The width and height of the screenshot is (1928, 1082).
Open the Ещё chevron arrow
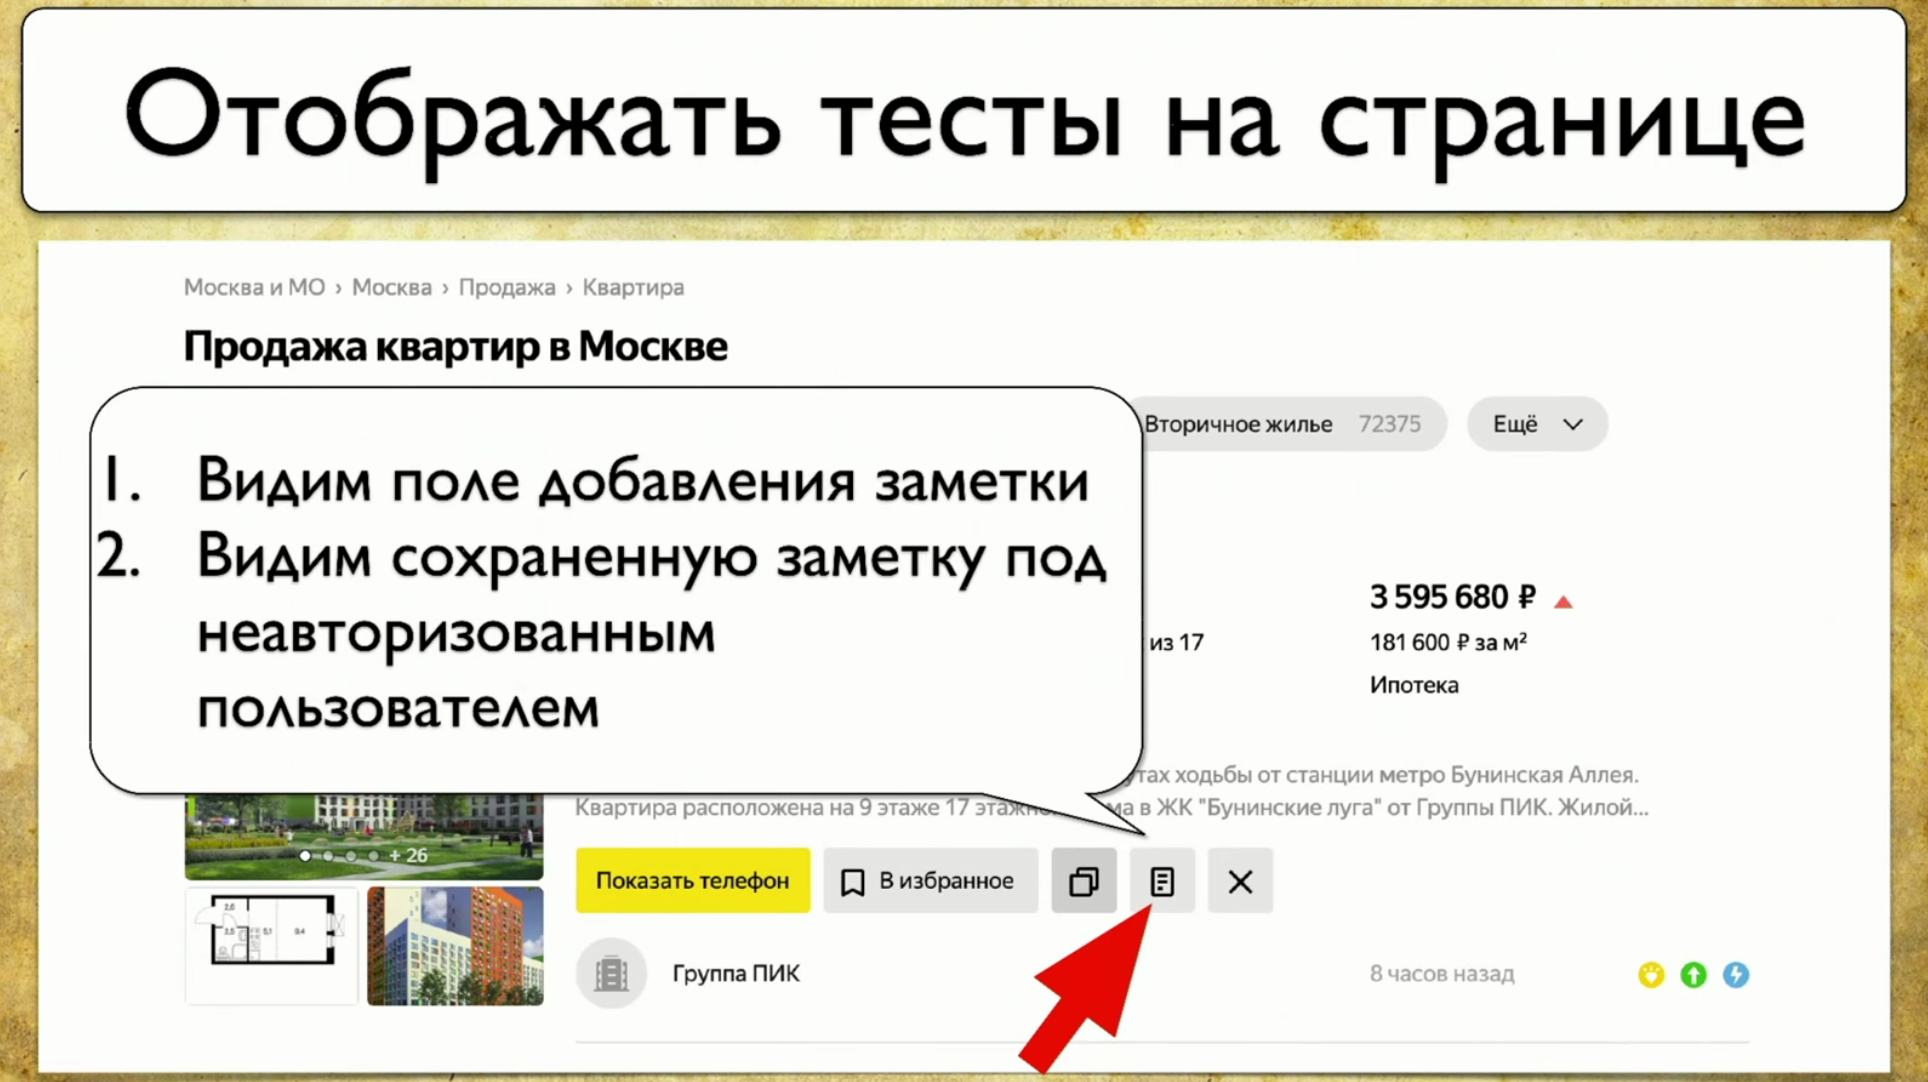[x=1573, y=424]
